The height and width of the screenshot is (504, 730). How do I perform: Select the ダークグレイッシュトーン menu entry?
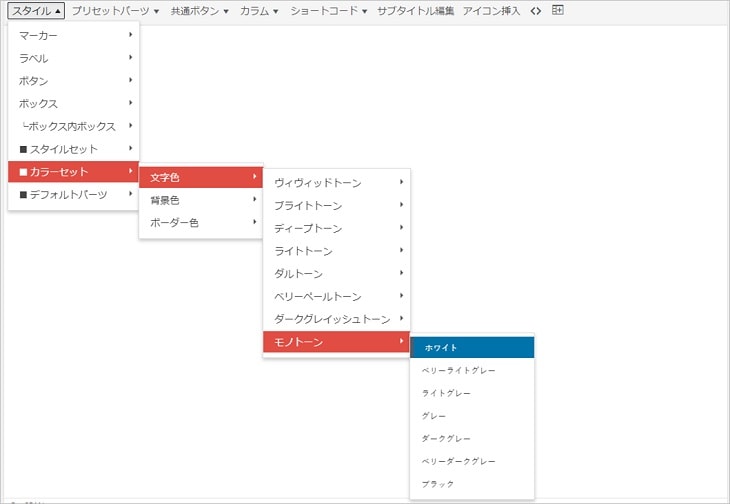pos(337,319)
